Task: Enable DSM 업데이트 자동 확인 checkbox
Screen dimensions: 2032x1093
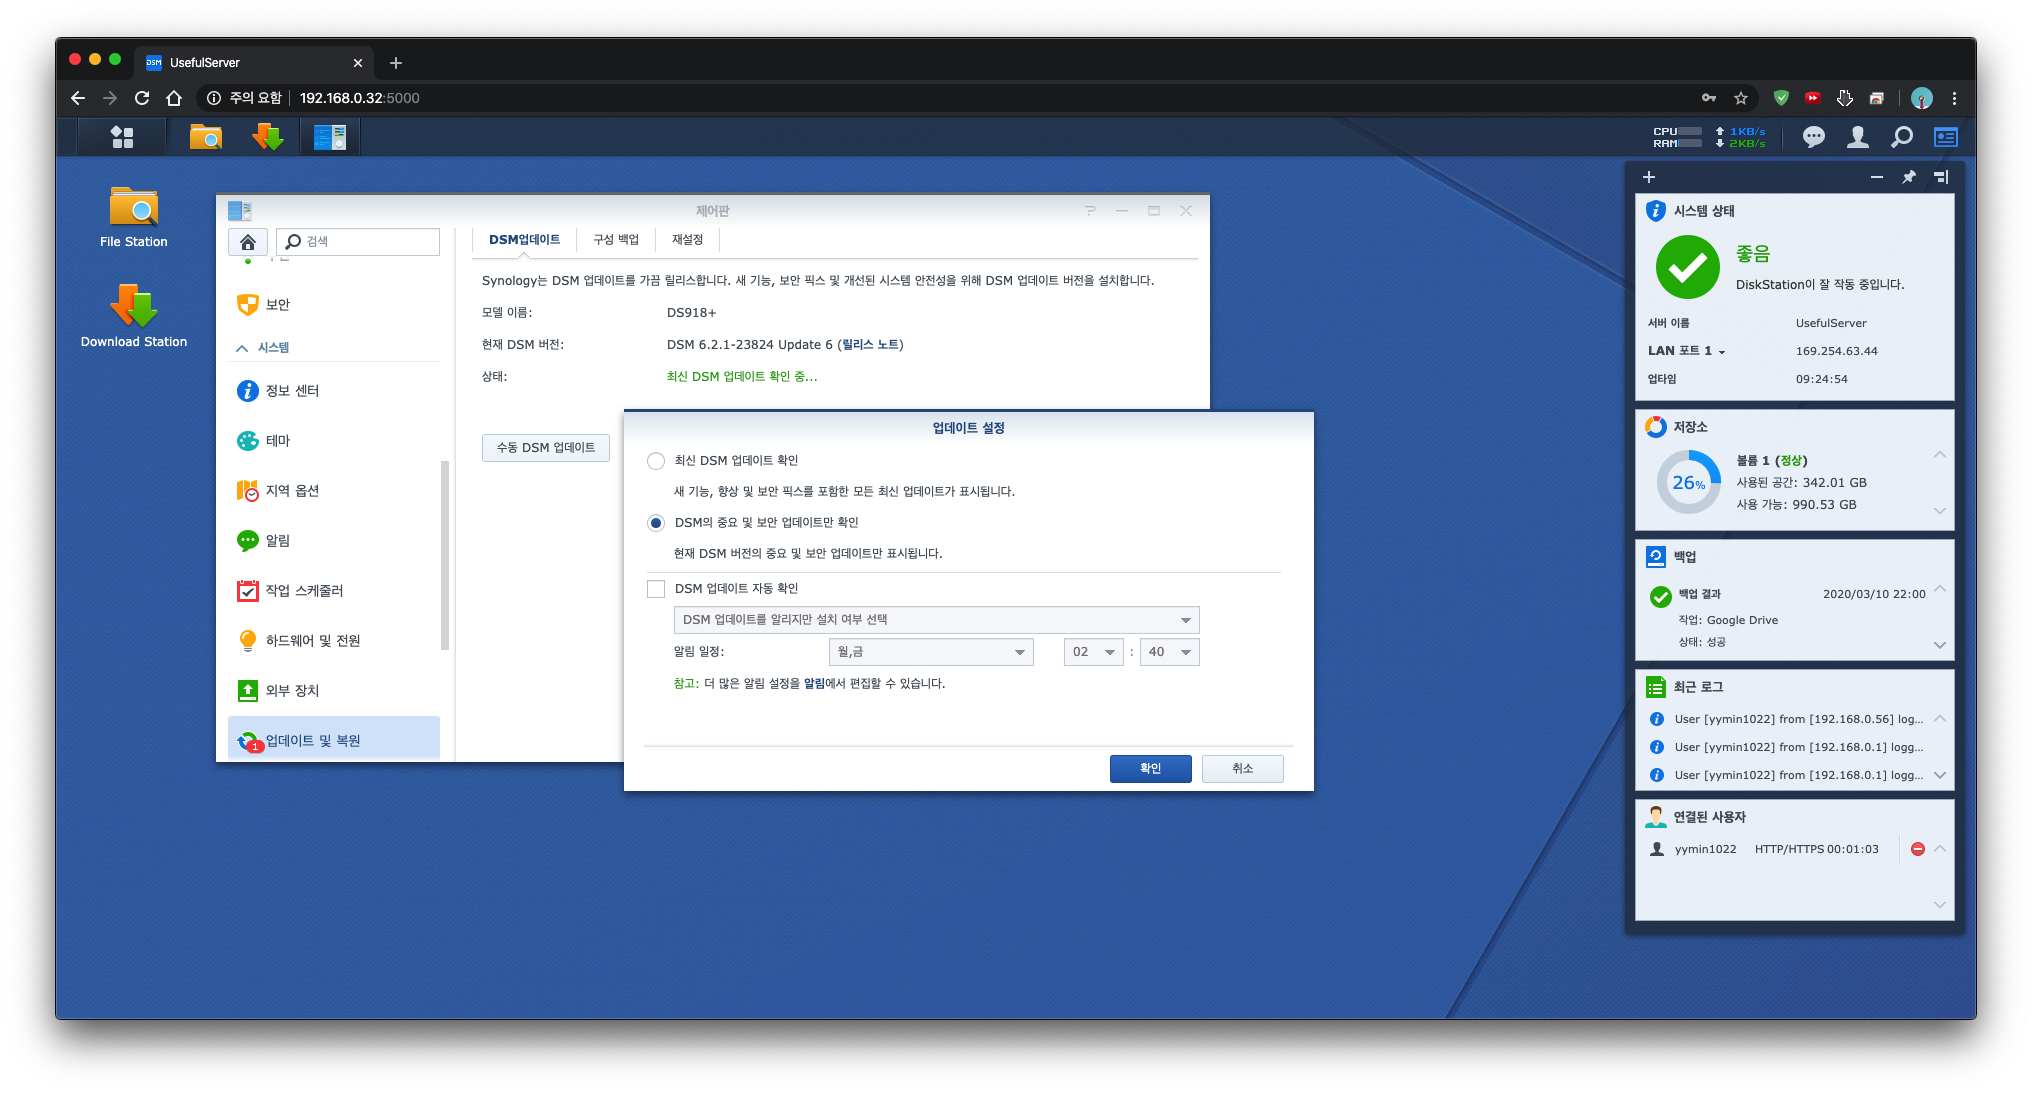Action: [656, 589]
